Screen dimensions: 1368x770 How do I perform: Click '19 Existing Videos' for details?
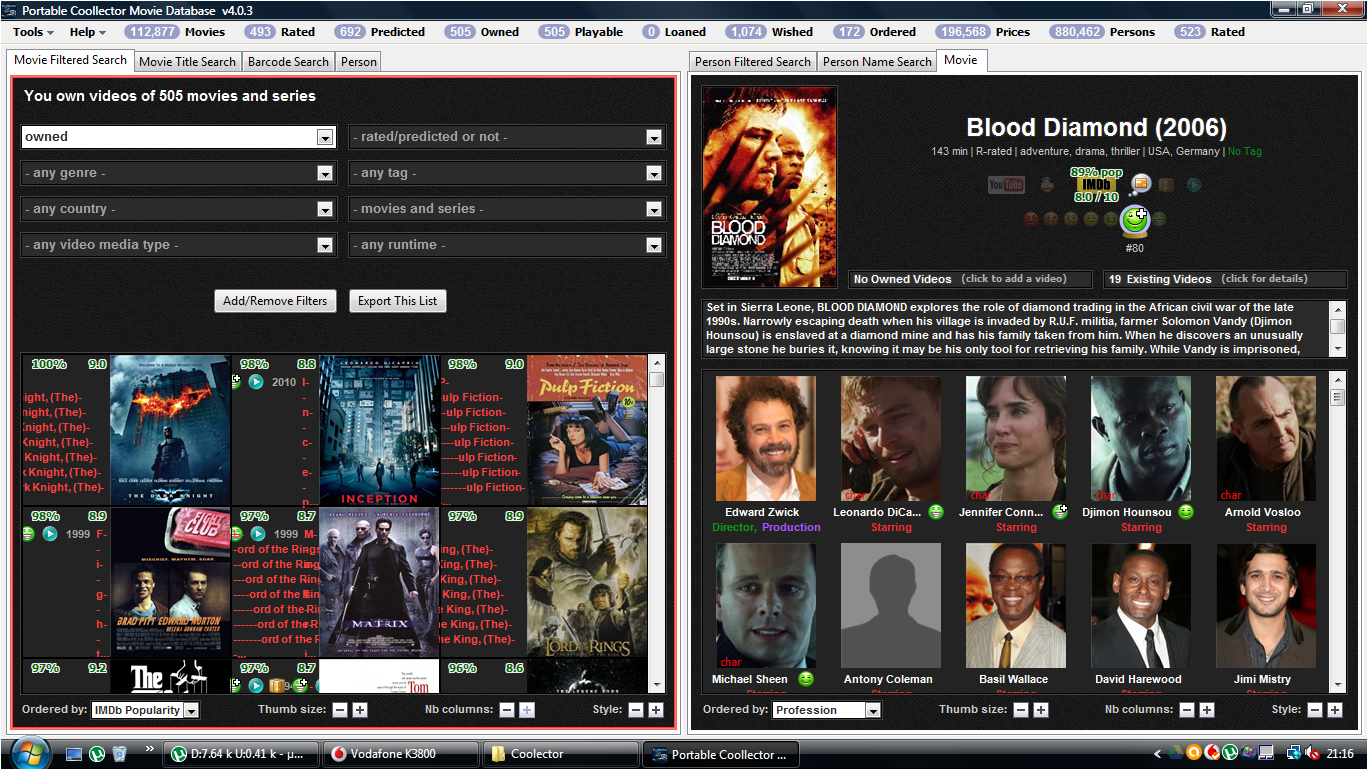click(x=1223, y=279)
